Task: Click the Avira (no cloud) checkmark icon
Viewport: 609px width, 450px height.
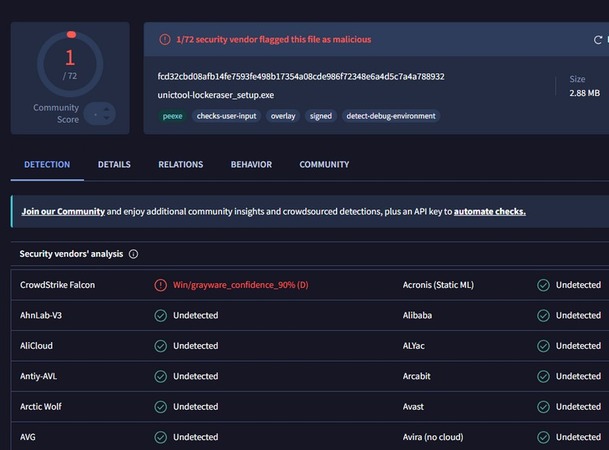Action: pos(543,437)
